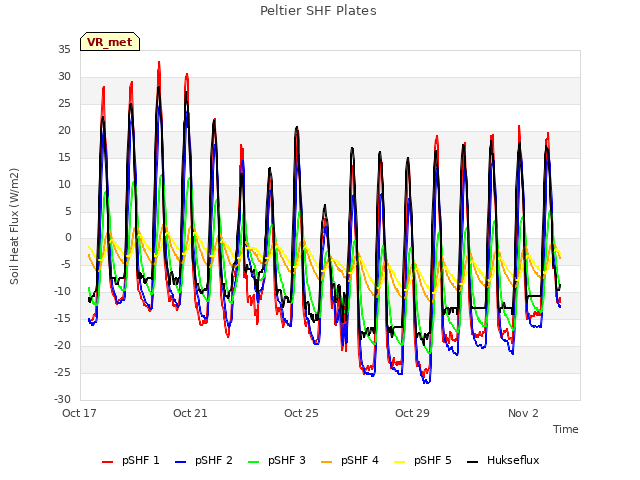Click the orange pSHF 4 legend swatch
Image resolution: width=640 pixels, height=480 pixels.
[327, 462]
